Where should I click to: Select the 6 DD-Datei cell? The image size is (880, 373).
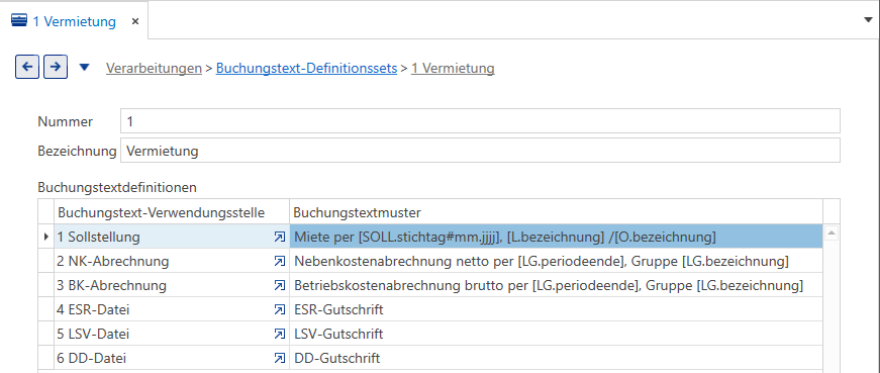[x=172, y=358]
